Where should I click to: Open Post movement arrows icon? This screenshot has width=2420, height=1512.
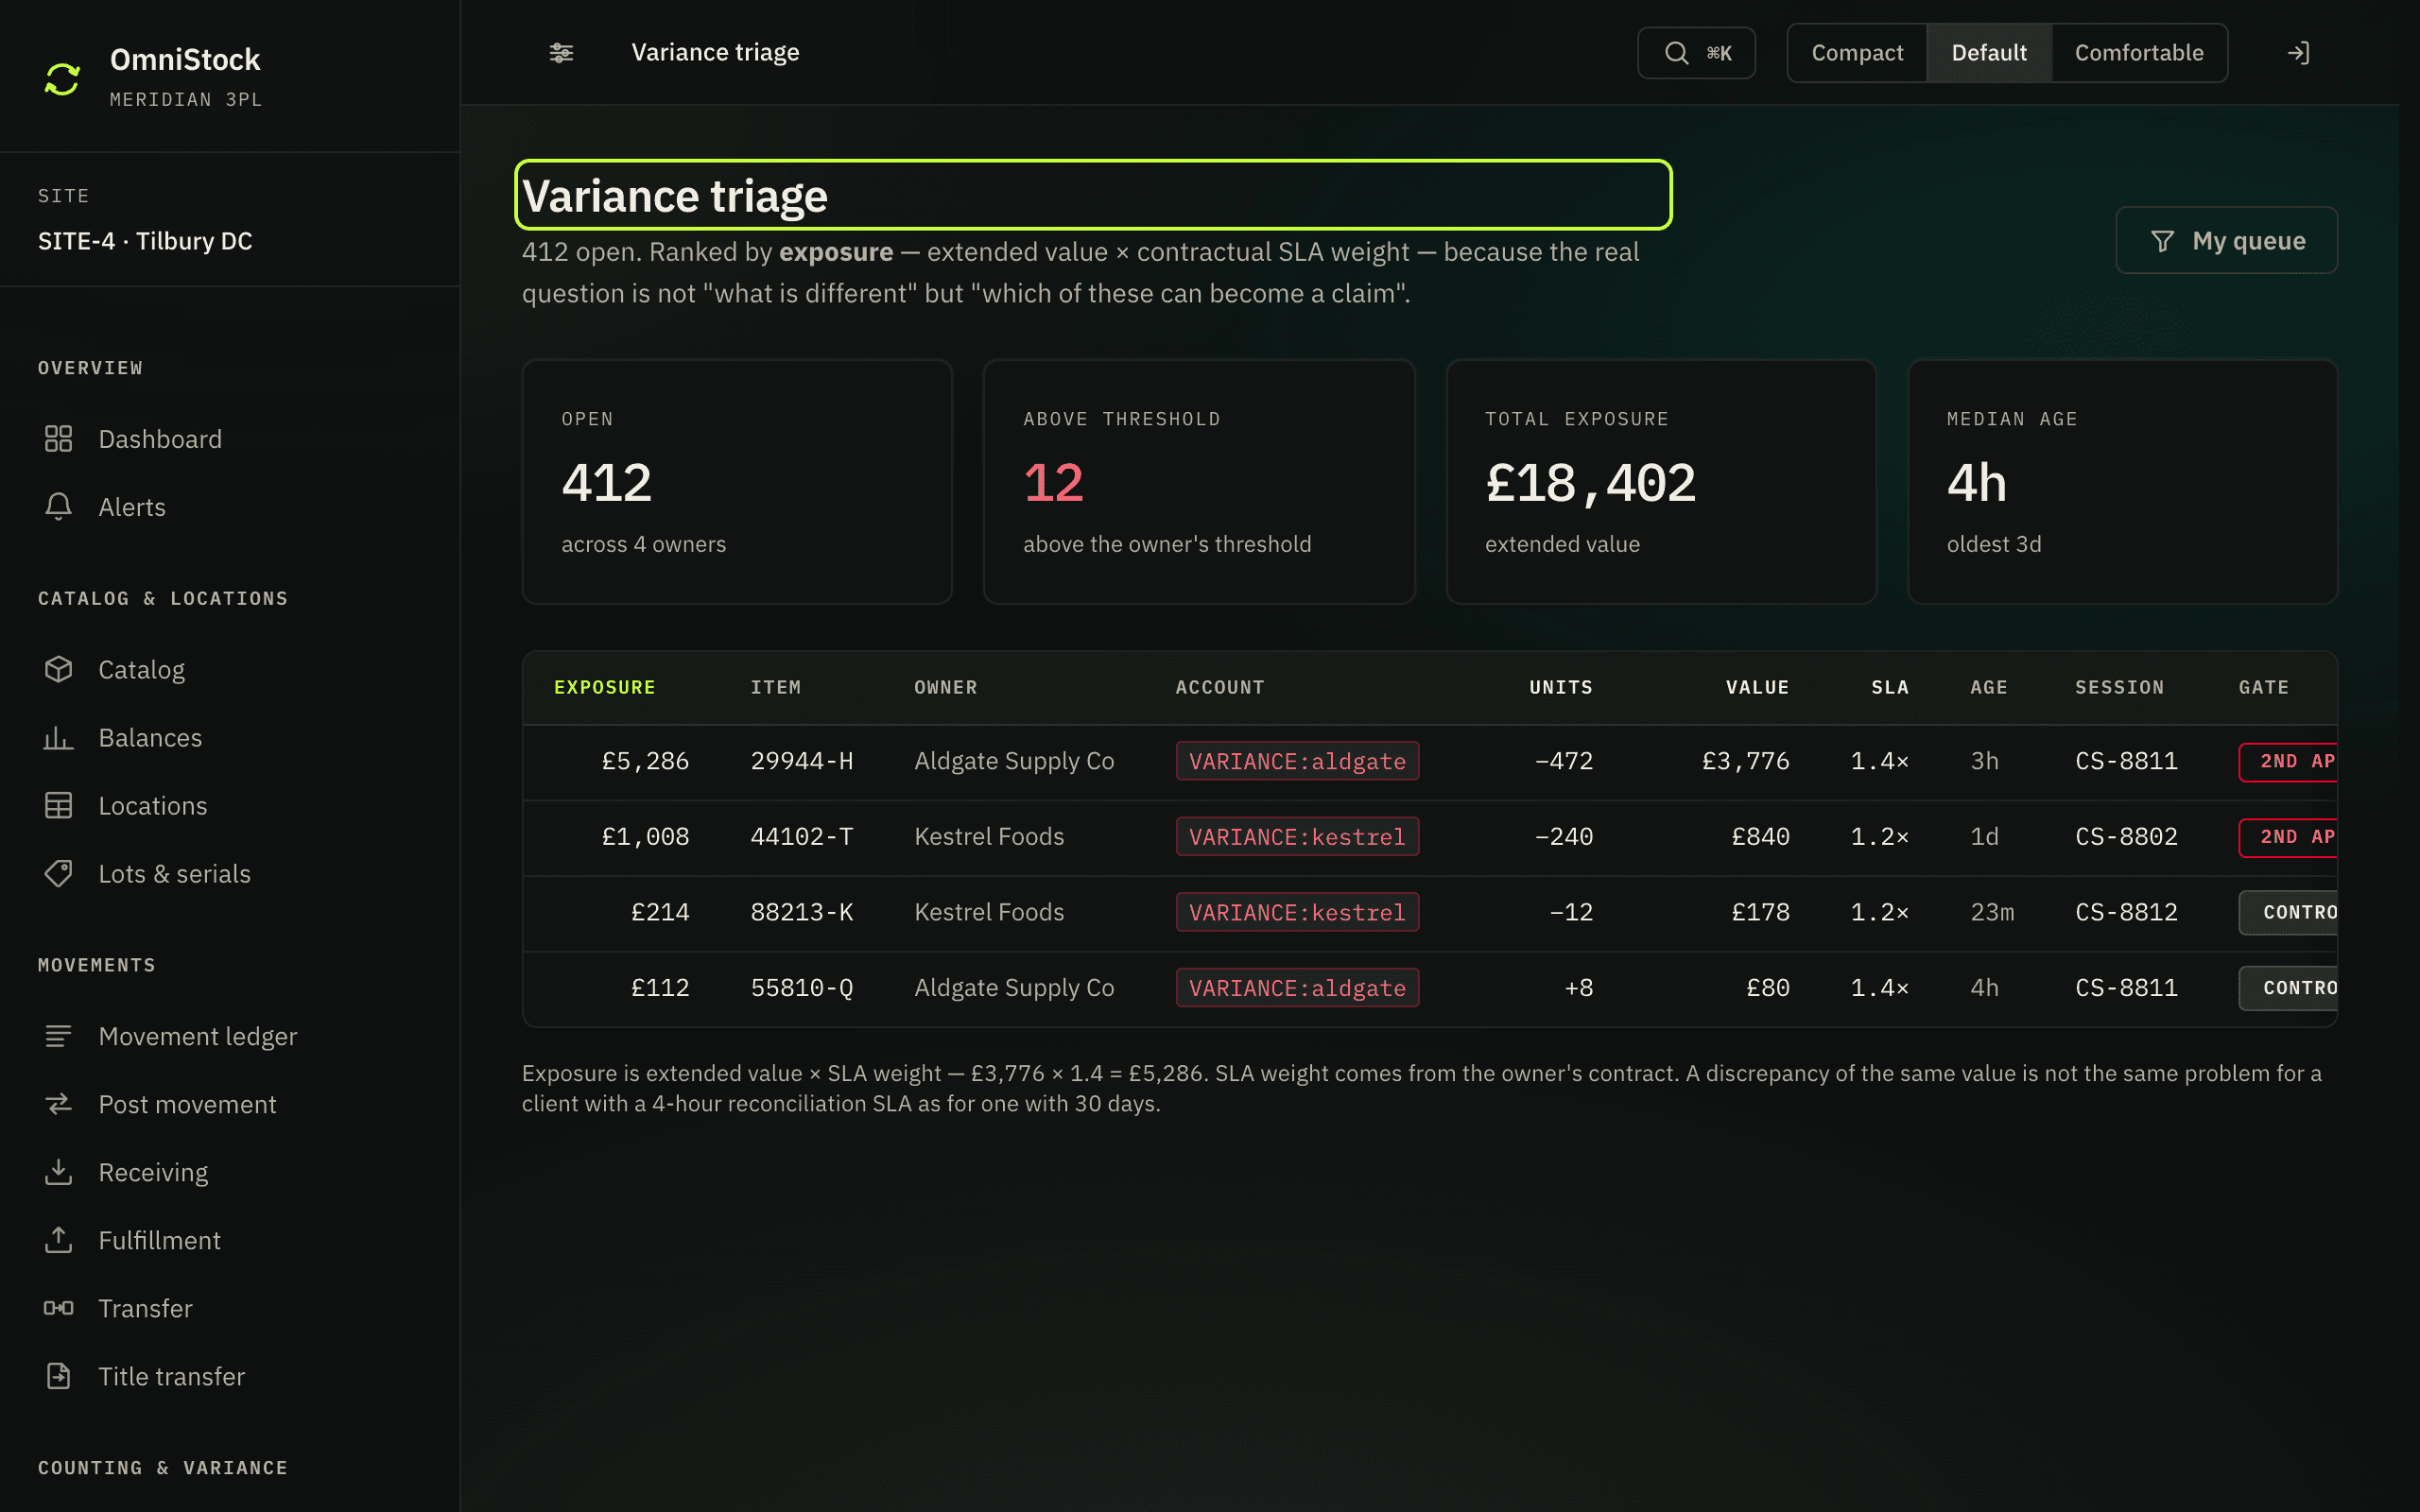pos(59,1104)
